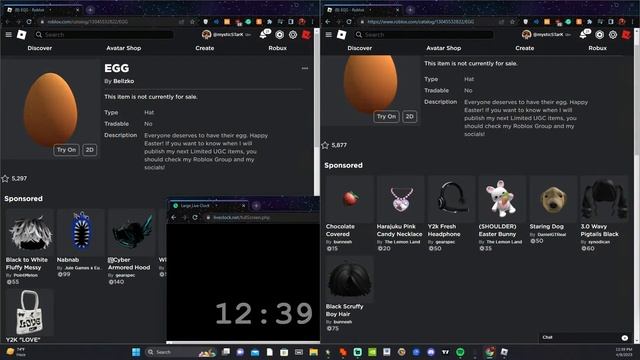Open (SHOULDER) Easter Bunny item
The image size is (640, 360).
tap(502, 213)
